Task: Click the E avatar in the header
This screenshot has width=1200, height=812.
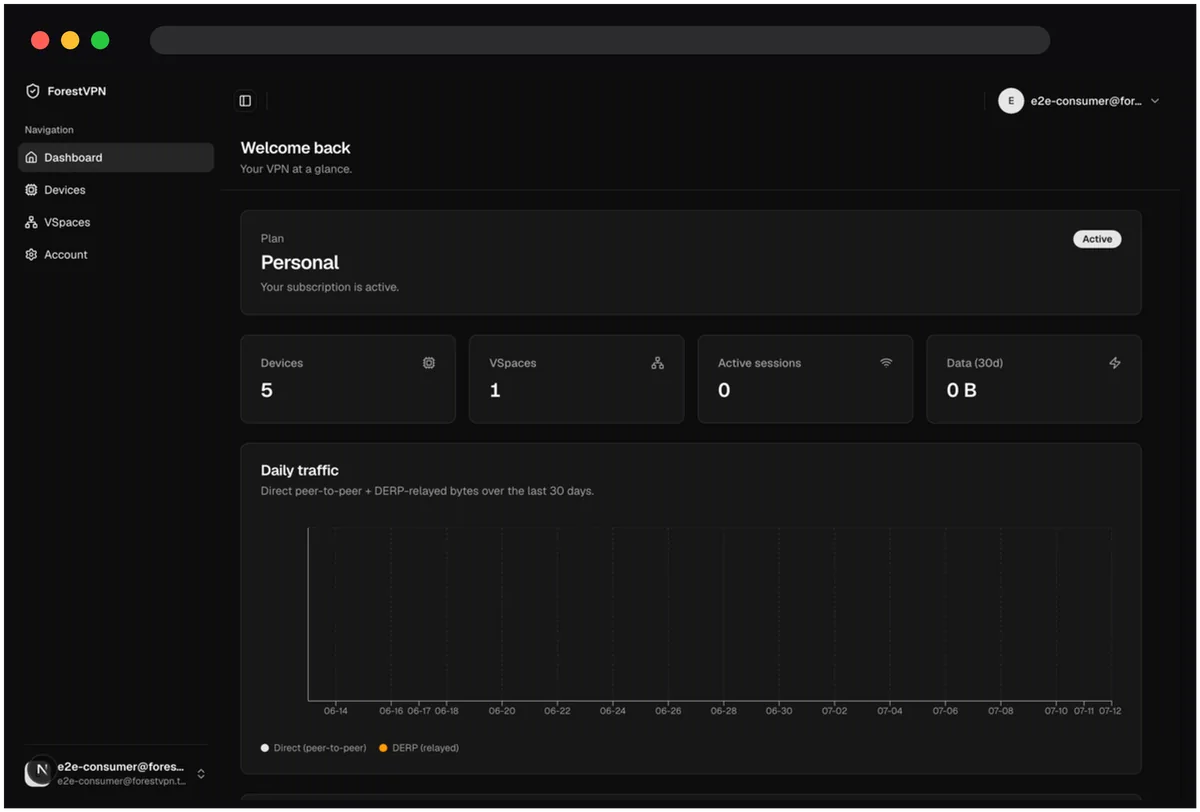Action: [1011, 101]
